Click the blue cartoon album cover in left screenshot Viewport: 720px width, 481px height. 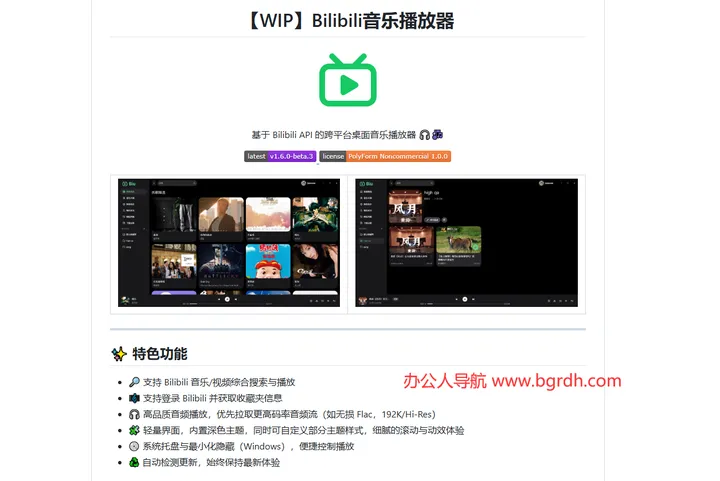coord(268,261)
